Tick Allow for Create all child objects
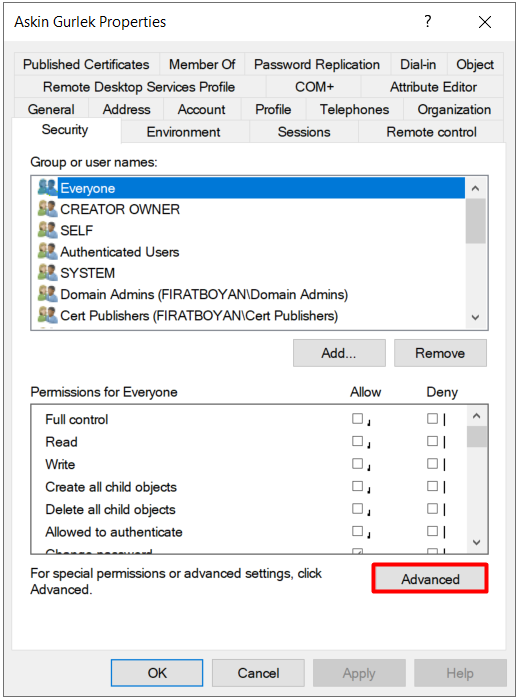 (x=357, y=486)
